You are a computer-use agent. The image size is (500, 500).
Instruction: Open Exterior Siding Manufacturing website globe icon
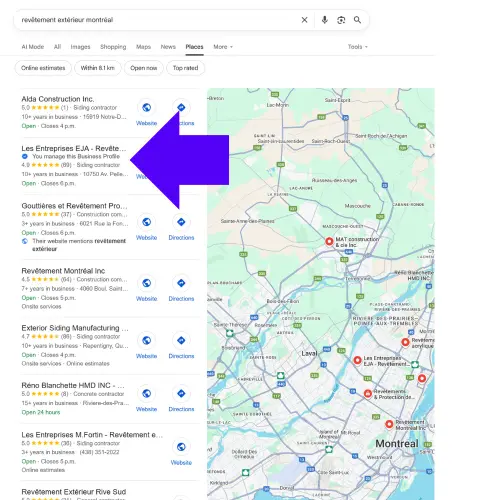[147, 340]
